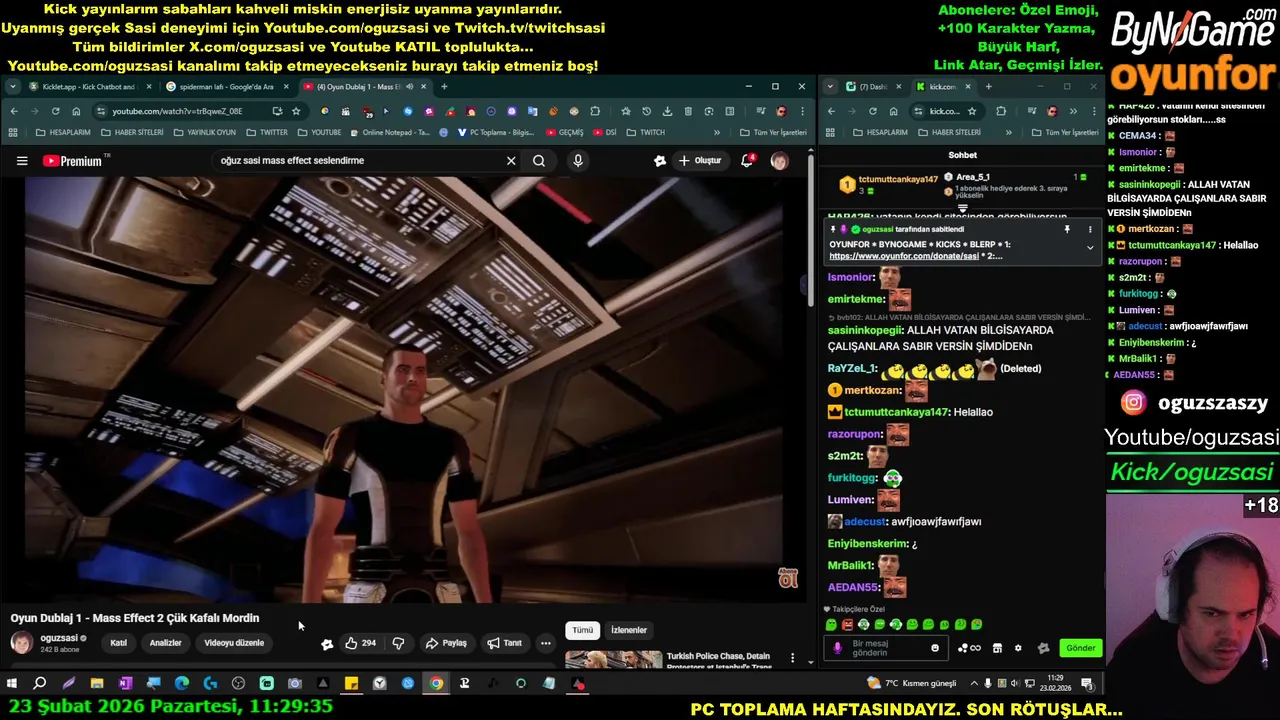This screenshot has height=720, width=1280.
Task: Like the video with 294 likes
Action: point(361,643)
